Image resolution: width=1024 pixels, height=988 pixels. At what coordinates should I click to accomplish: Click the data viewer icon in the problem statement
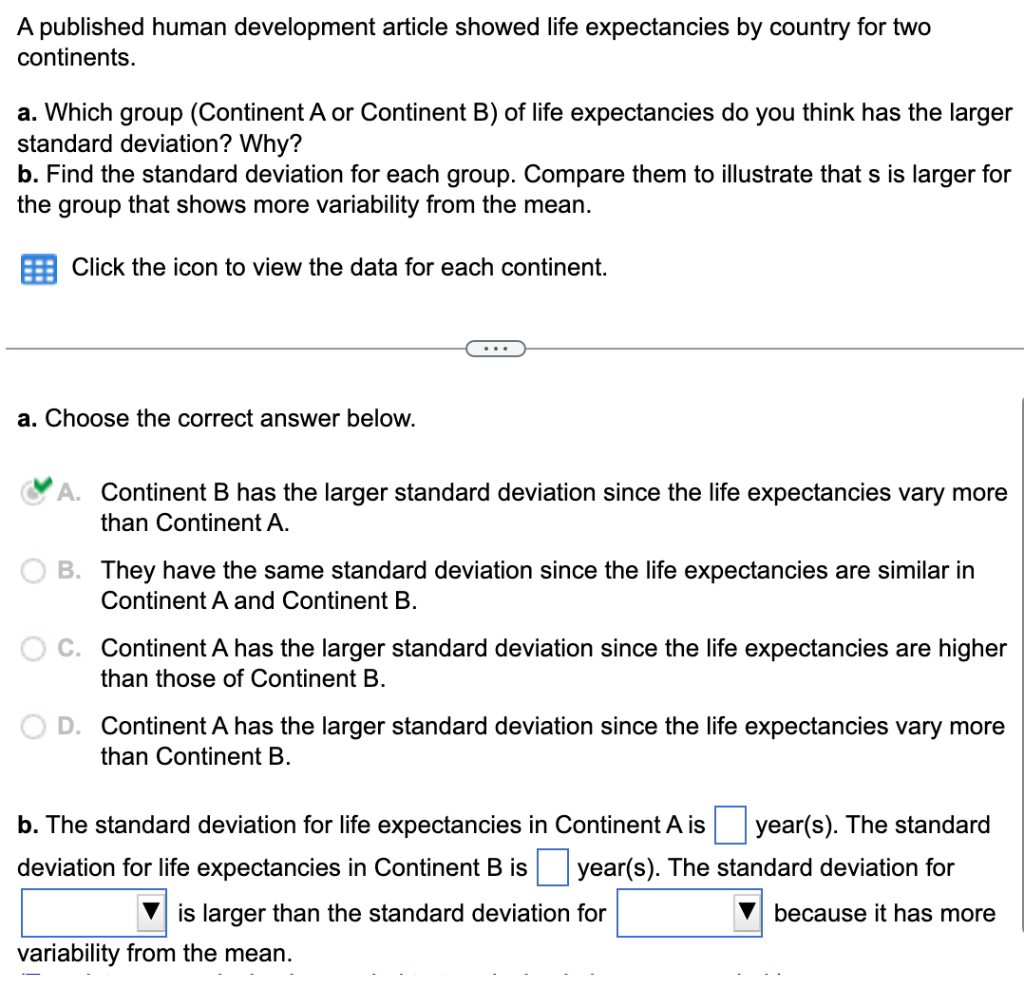point(38,268)
